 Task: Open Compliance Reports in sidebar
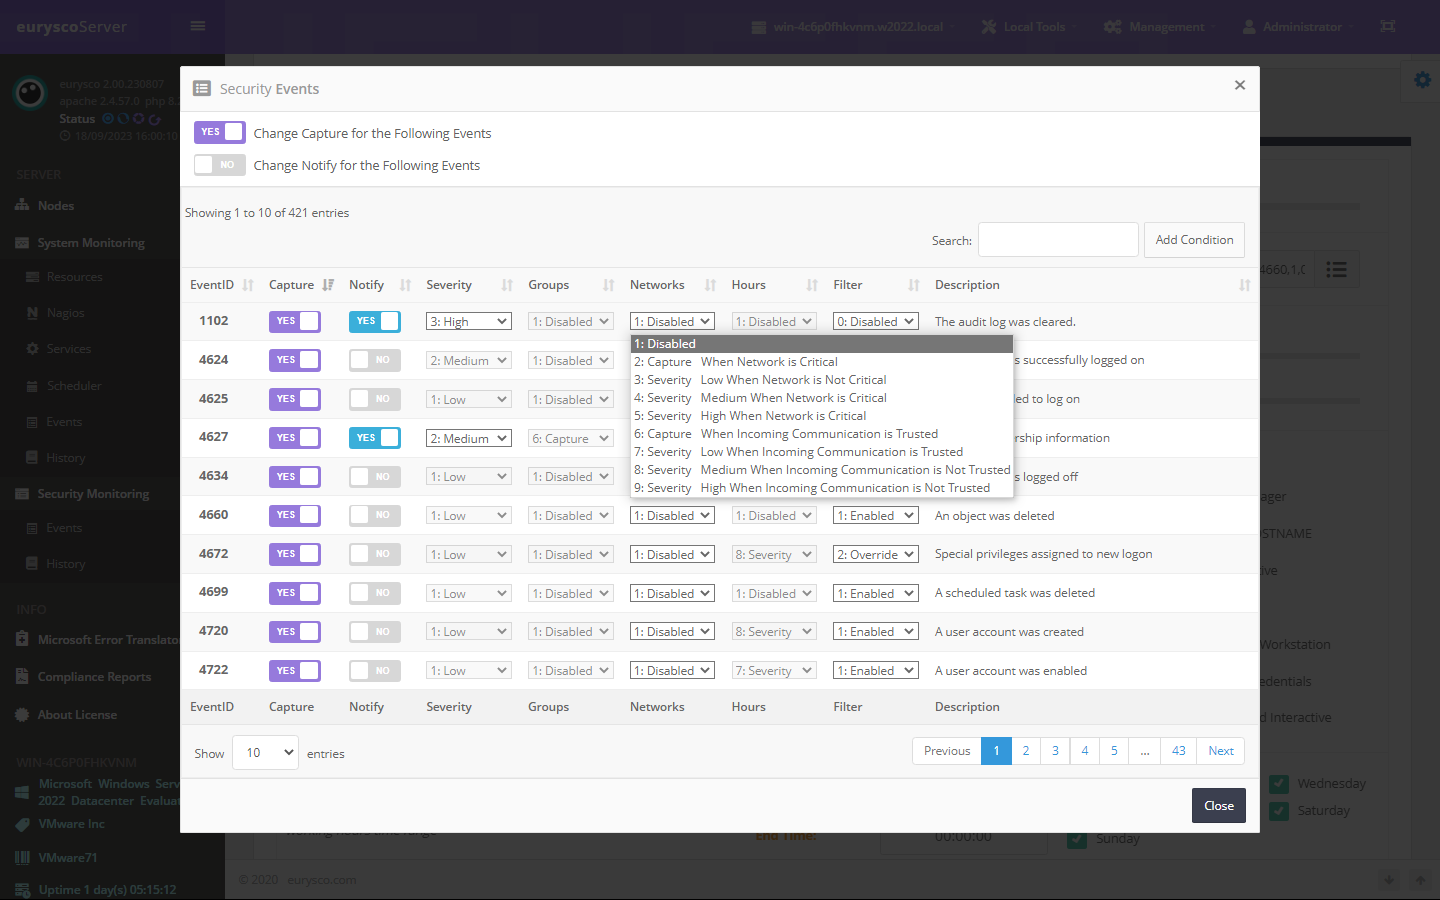point(94,677)
